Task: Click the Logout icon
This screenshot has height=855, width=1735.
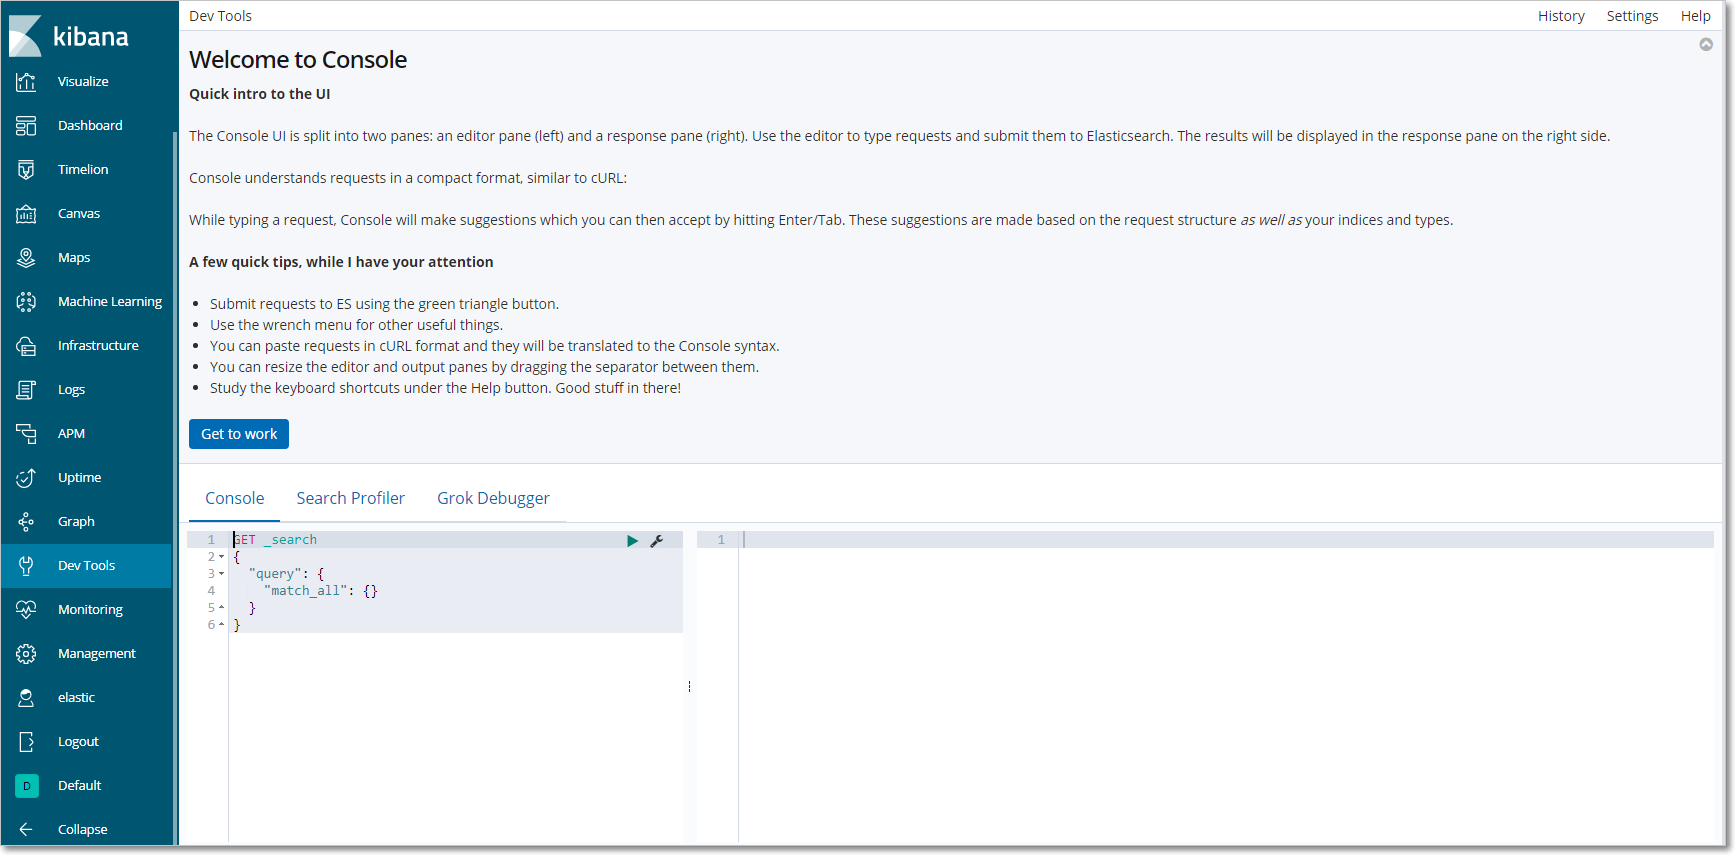Action: (26, 742)
